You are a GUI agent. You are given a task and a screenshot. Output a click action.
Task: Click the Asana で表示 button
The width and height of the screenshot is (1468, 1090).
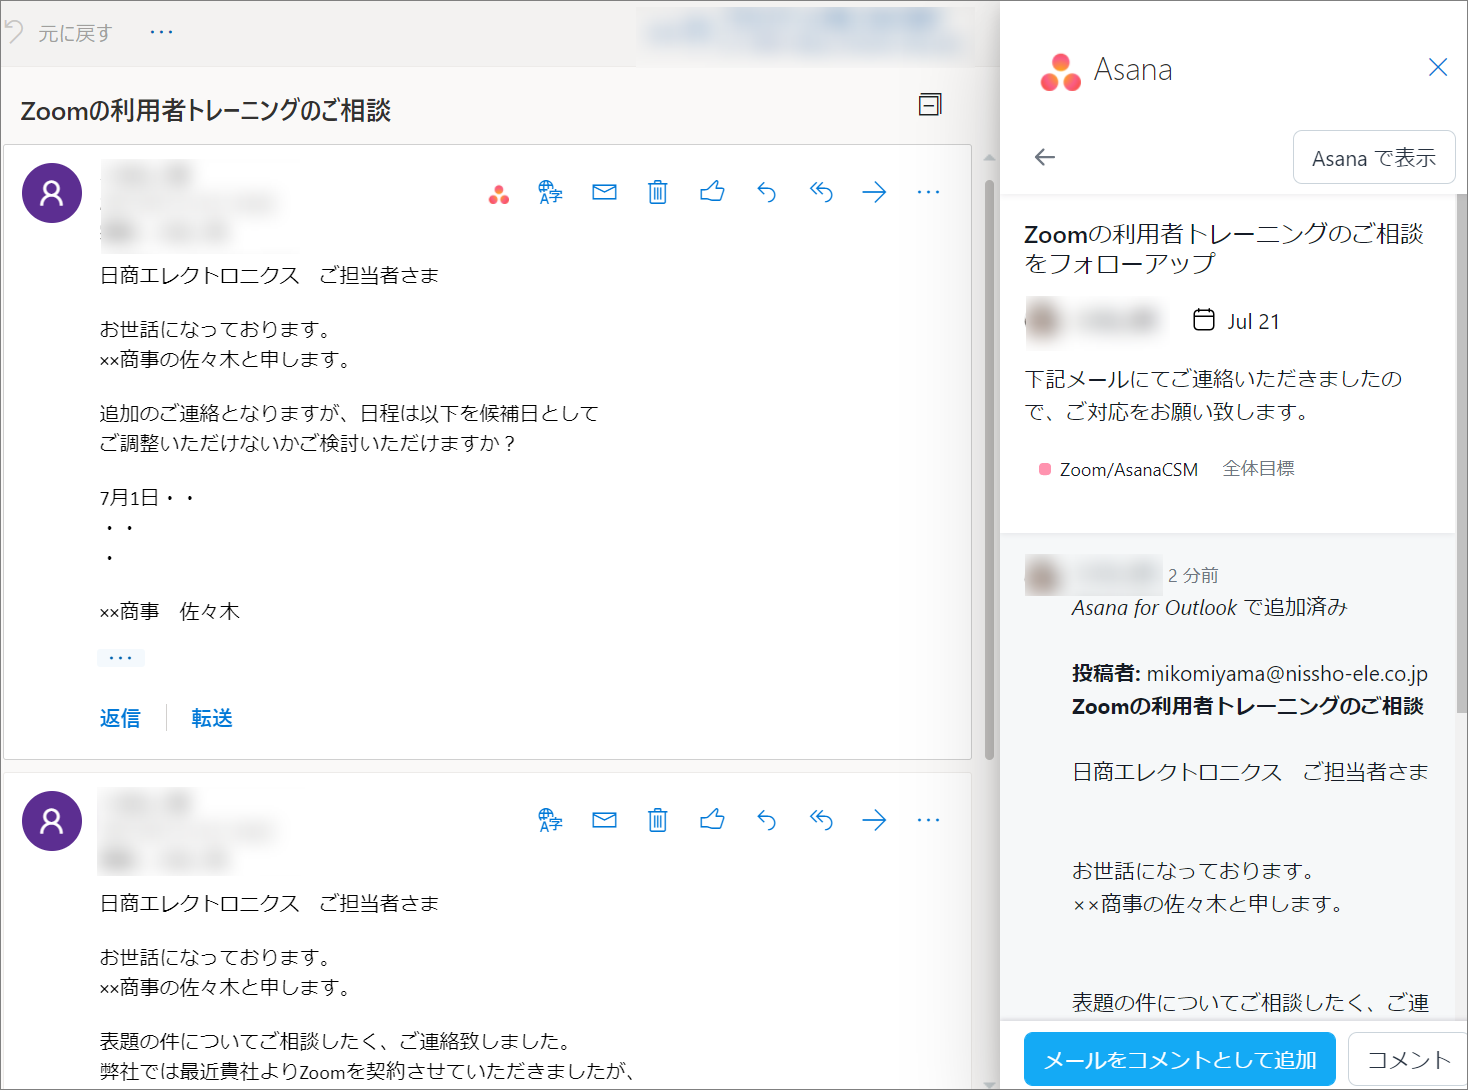(1374, 158)
